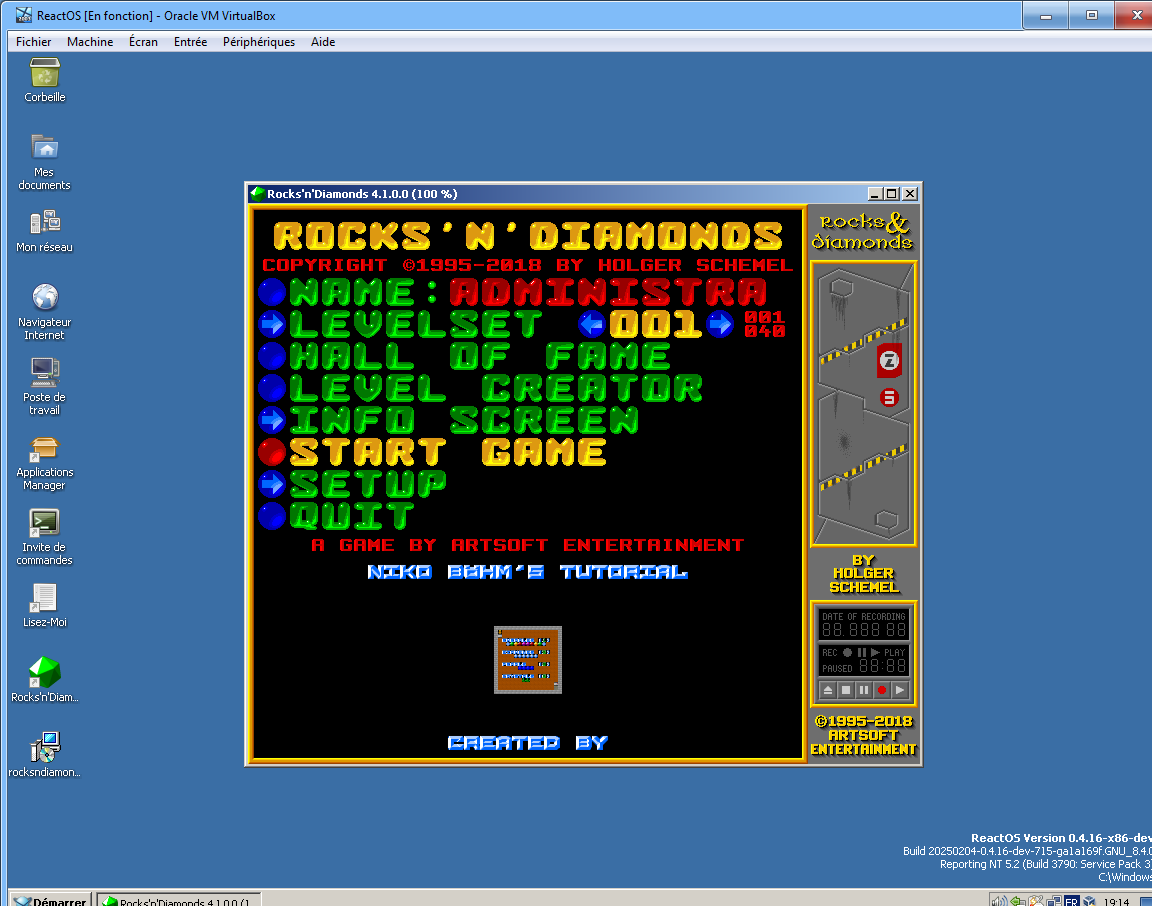This screenshot has height=906, width=1152.
Task: Select QUIT in the game menu
Action: [x=352, y=516]
